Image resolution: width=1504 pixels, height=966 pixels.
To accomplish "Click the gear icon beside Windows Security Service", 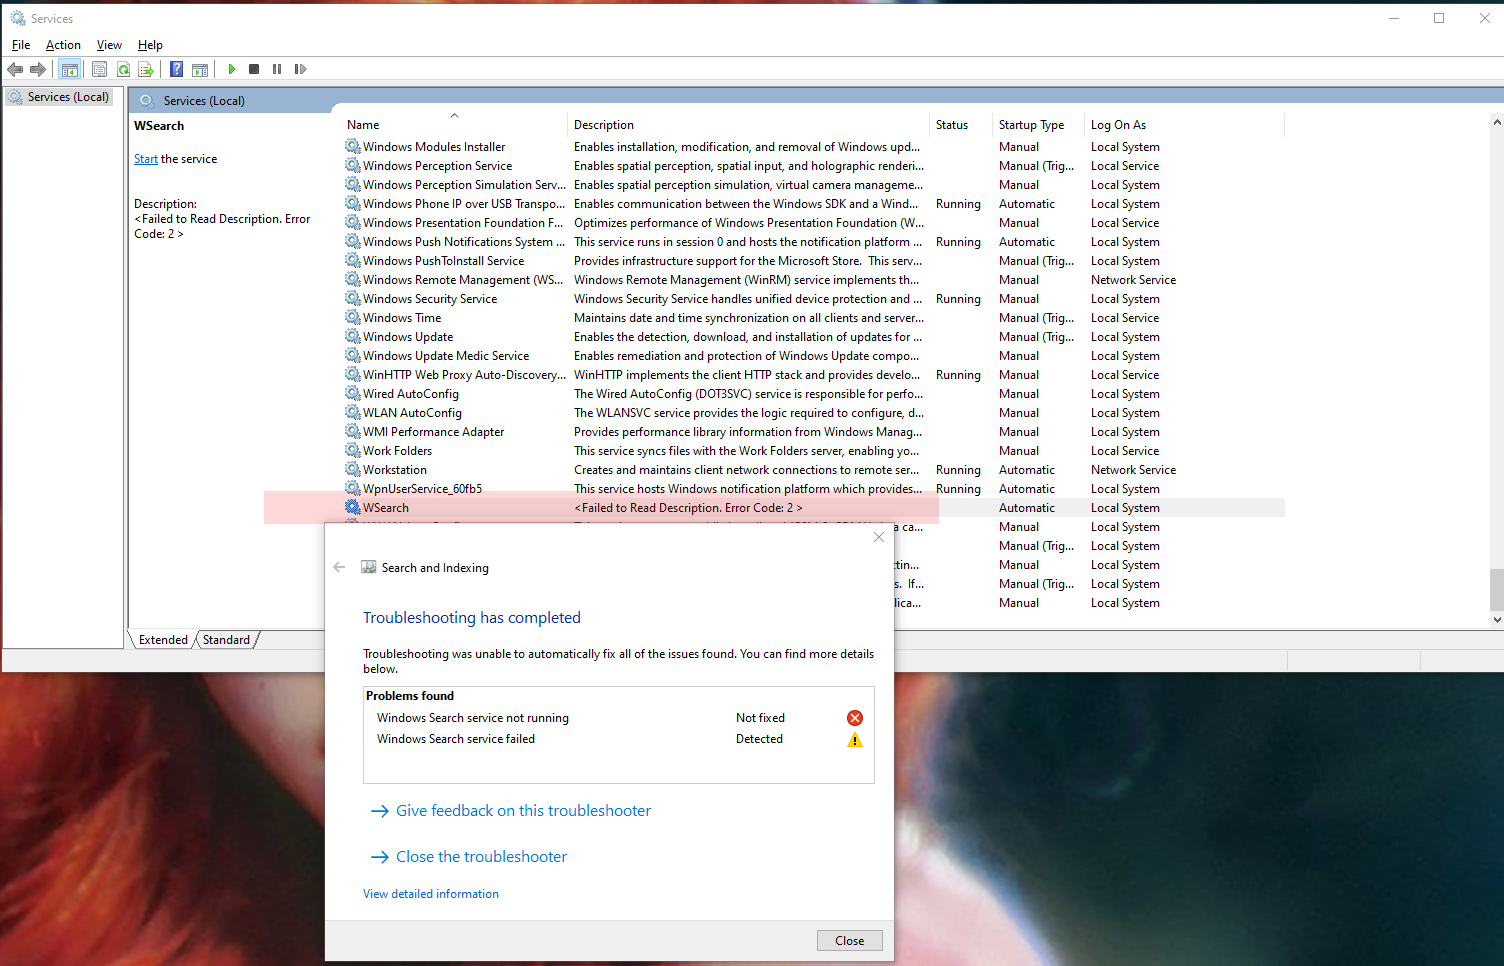I will tap(353, 299).
